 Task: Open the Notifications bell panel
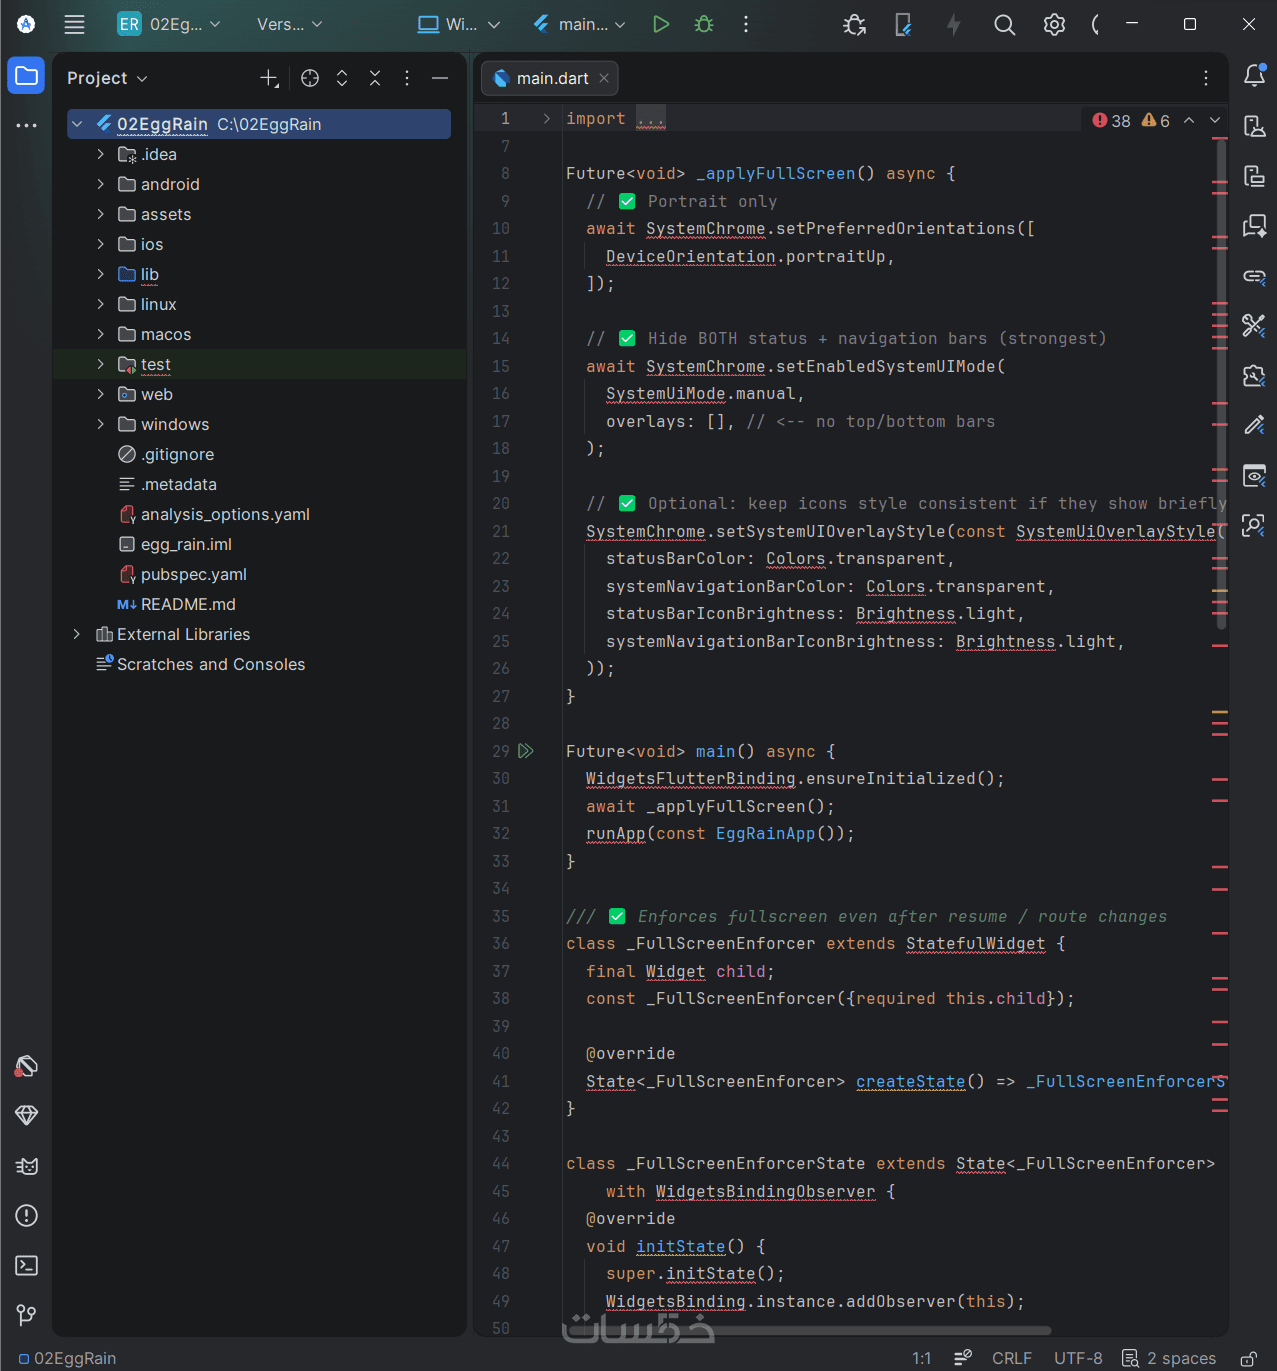coord(1254,75)
